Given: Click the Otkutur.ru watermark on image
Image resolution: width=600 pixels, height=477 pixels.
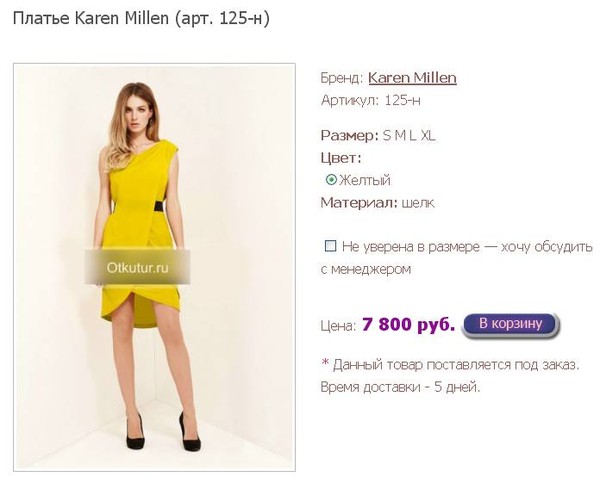Looking at the screenshot, I should point(137,267).
